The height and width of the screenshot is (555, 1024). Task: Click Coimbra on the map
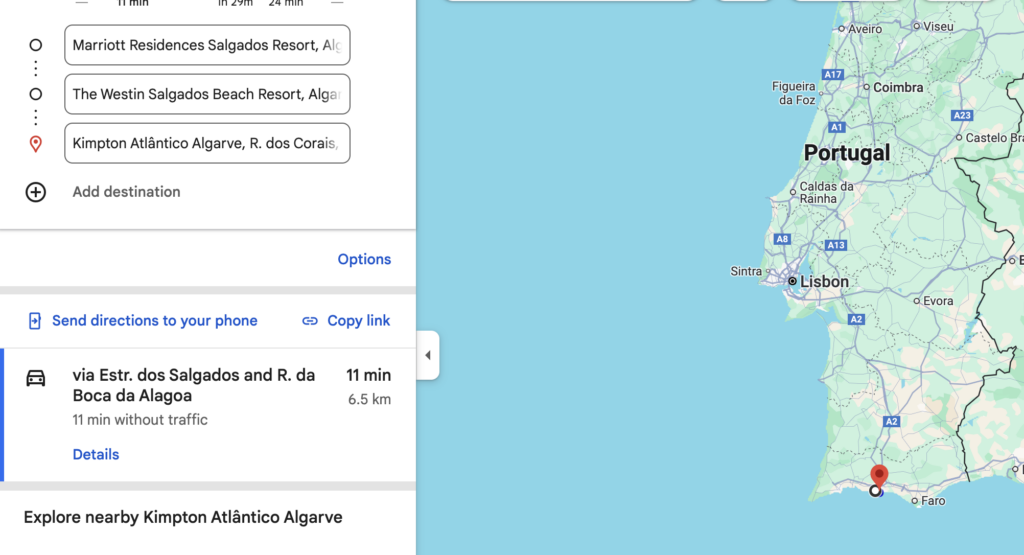tap(898, 87)
